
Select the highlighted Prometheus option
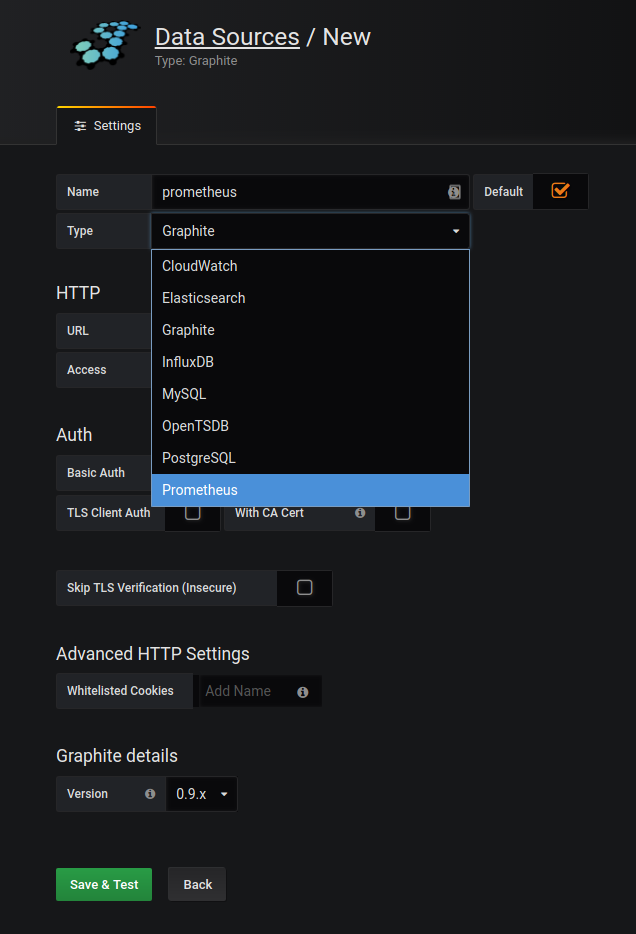coord(310,490)
